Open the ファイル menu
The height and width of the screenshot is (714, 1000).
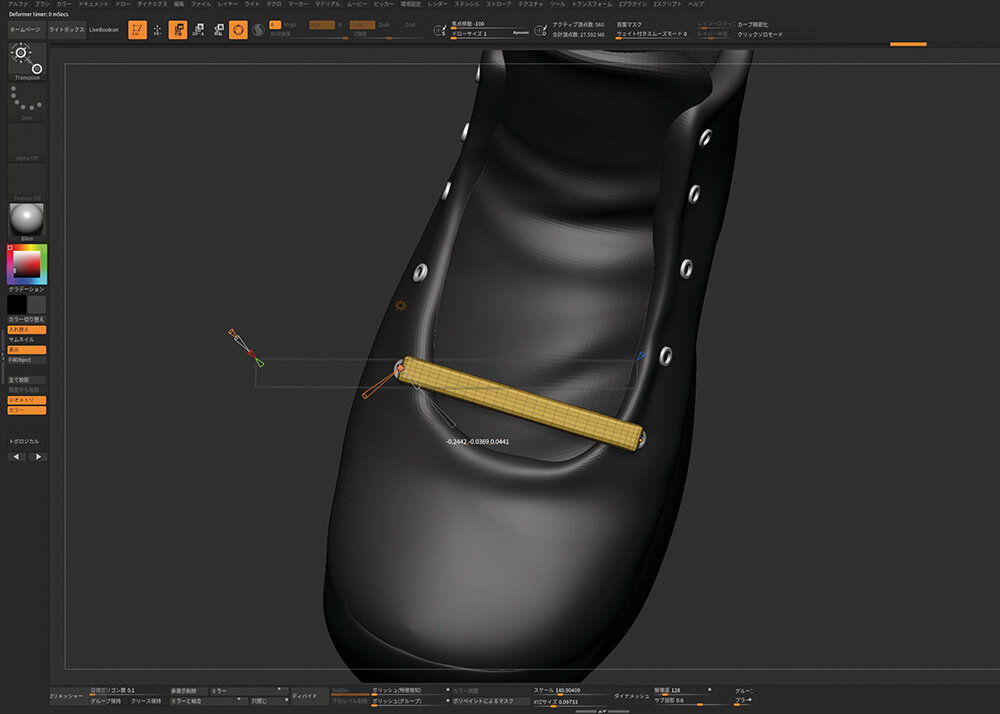201,4
